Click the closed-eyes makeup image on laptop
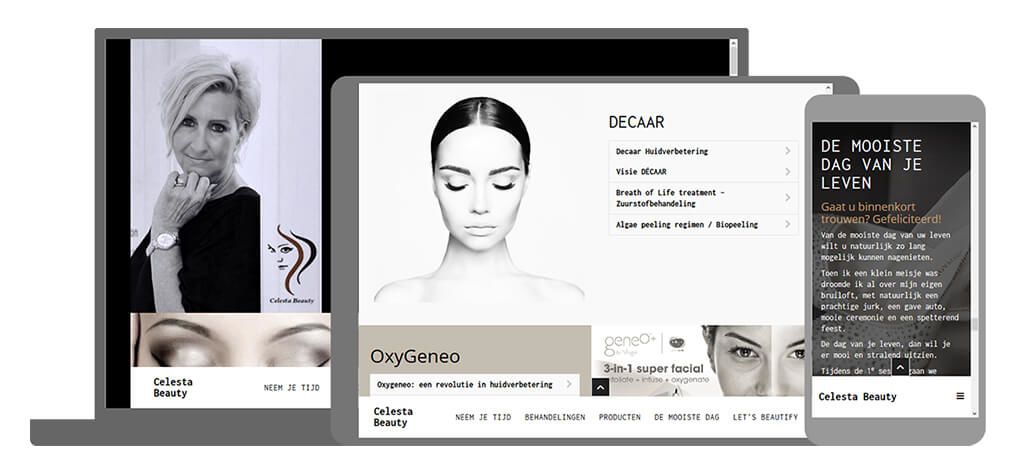Viewport: 1015px width, 473px height. click(x=230, y=340)
